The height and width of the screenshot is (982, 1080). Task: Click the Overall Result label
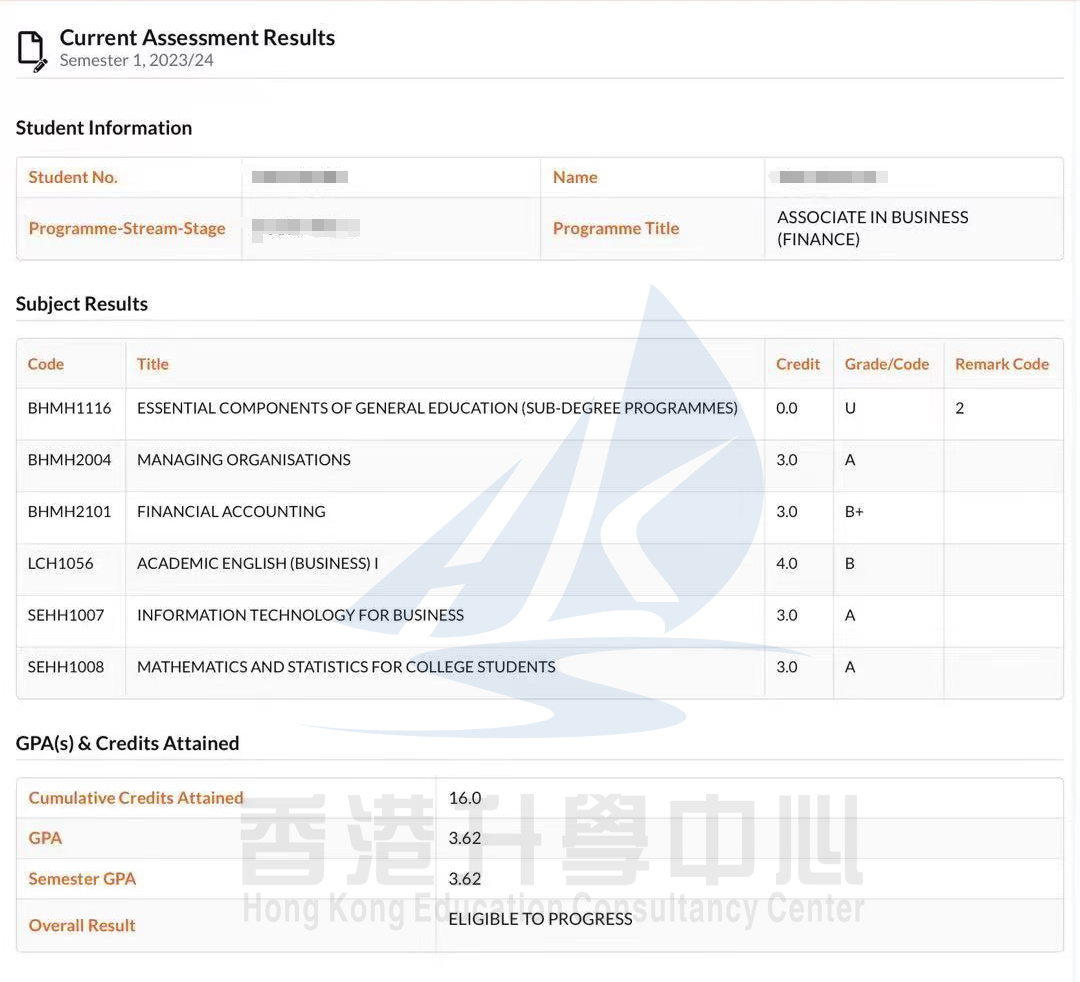tap(82, 926)
